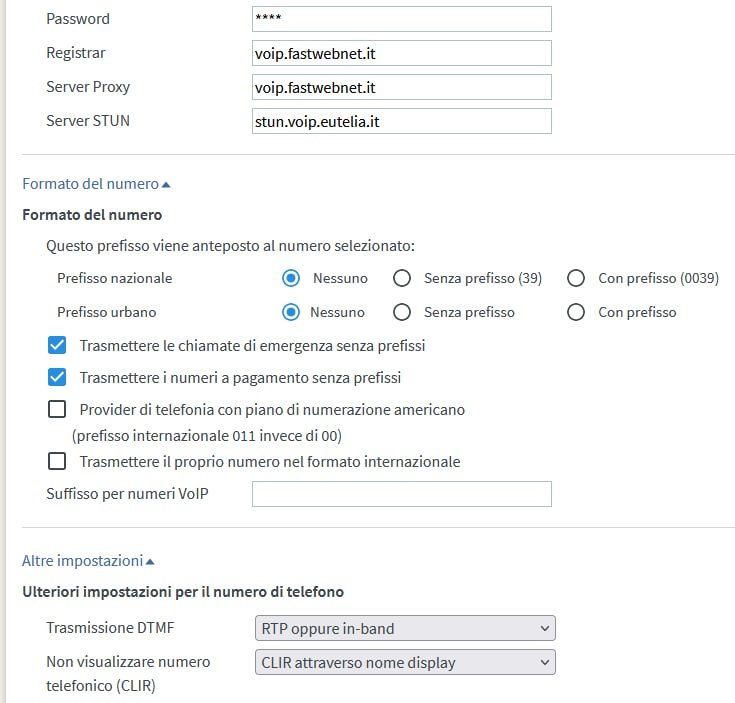Click the Suffisso per numeri VoIP field

tap(401, 494)
